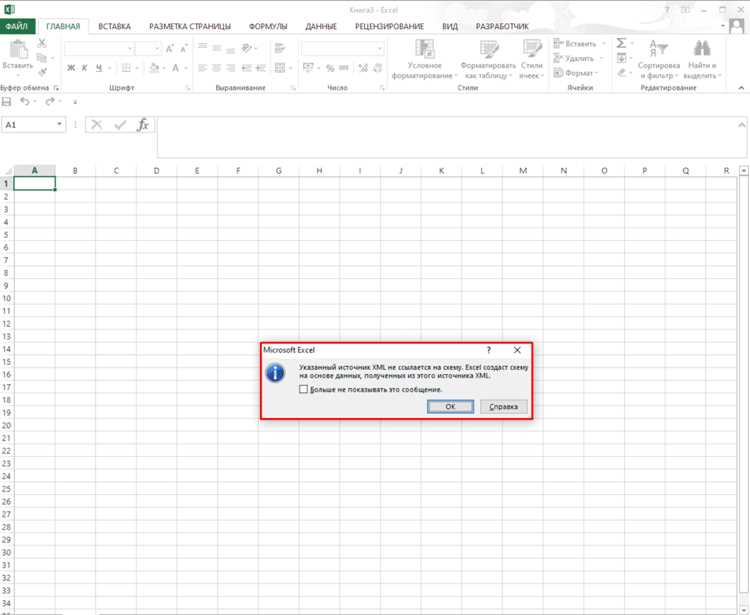Screen dimensions: 750x615
Task: Toggle underline (Ч) formatting
Action: [99, 68]
